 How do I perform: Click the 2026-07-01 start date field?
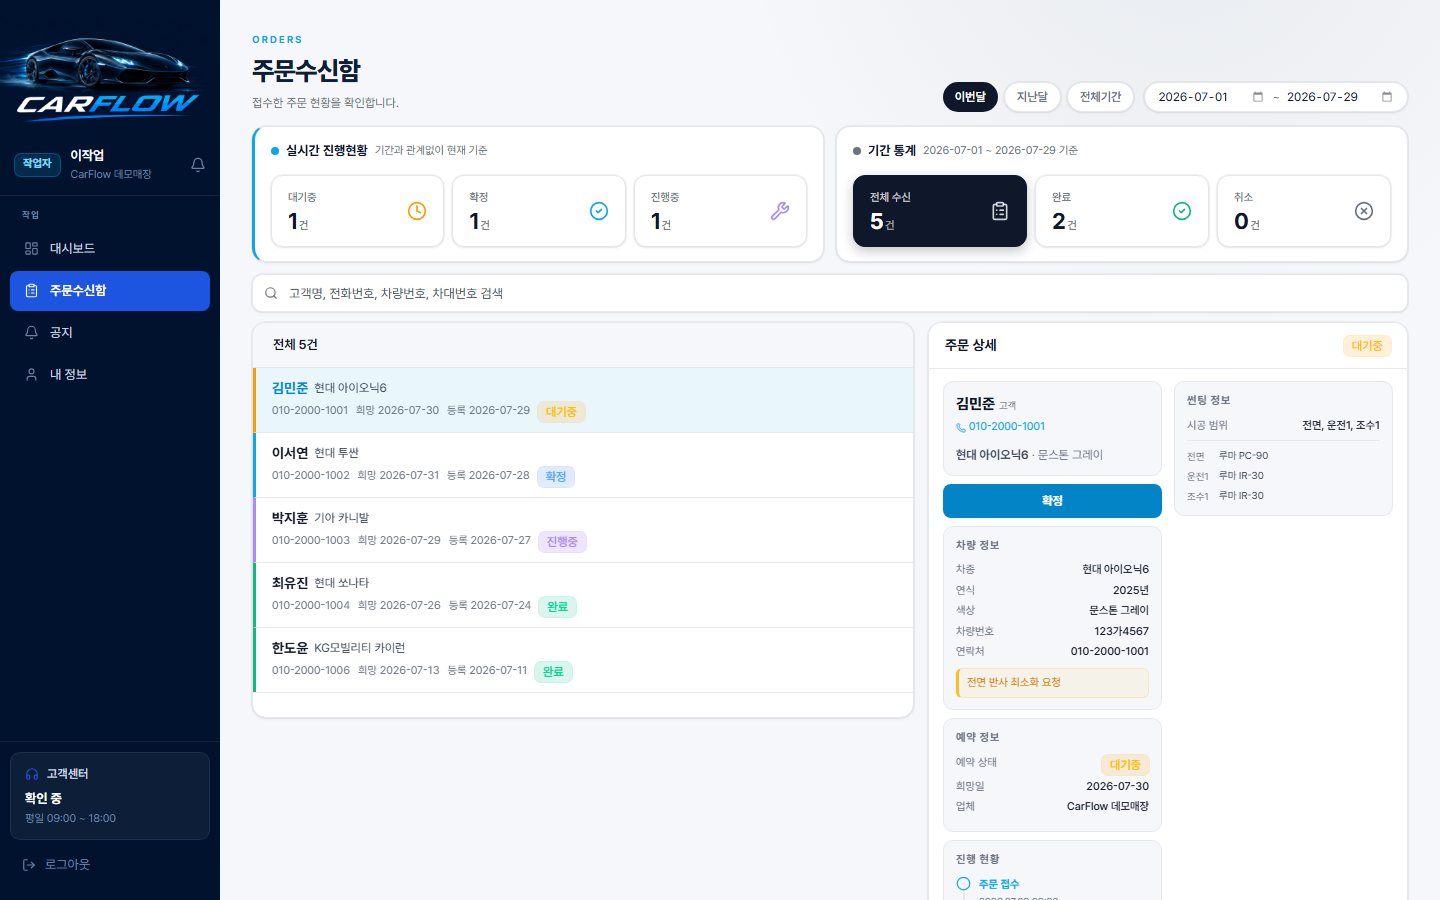coord(1211,97)
